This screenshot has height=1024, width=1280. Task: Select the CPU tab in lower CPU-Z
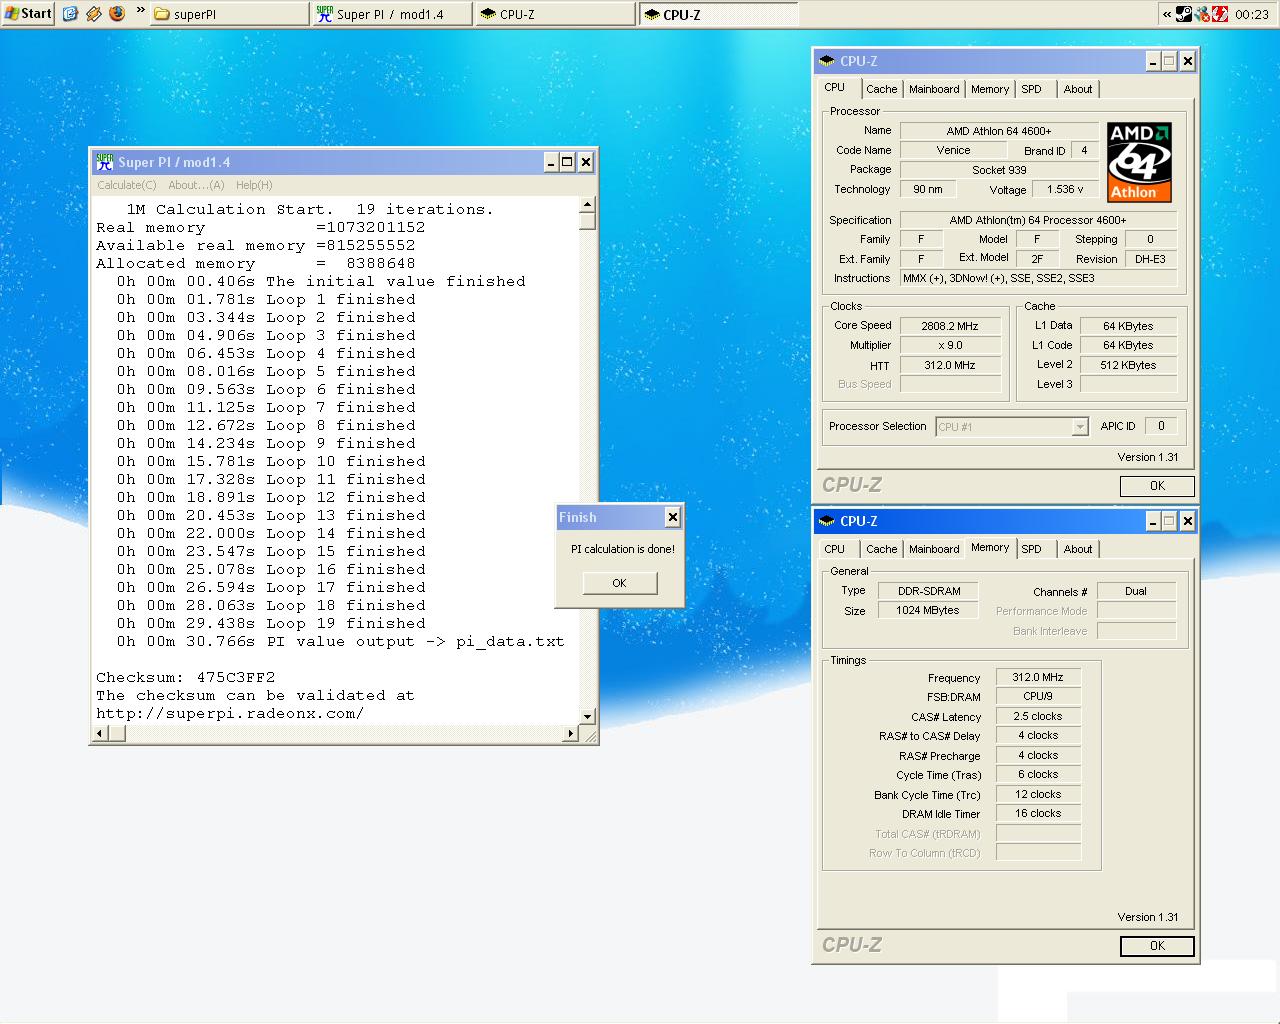coord(835,549)
